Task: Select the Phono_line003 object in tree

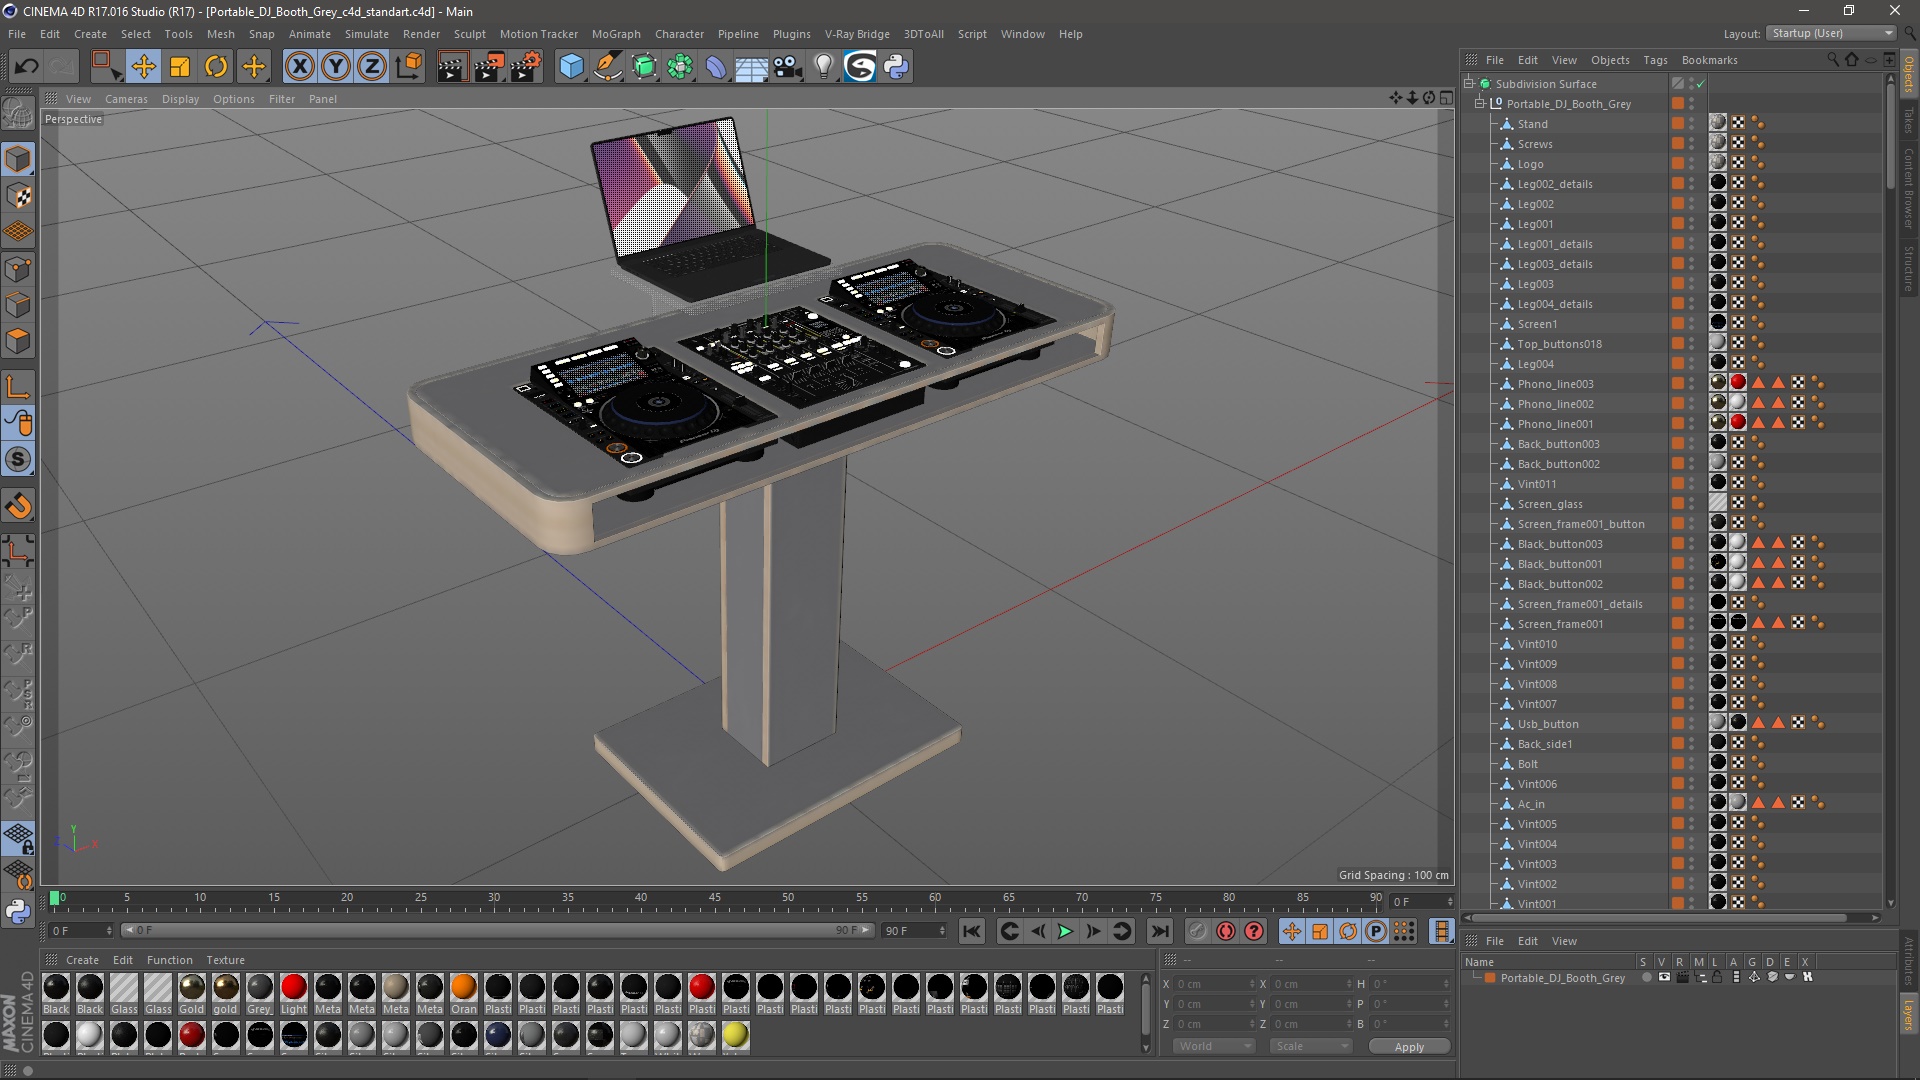Action: tap(1555, 384)
